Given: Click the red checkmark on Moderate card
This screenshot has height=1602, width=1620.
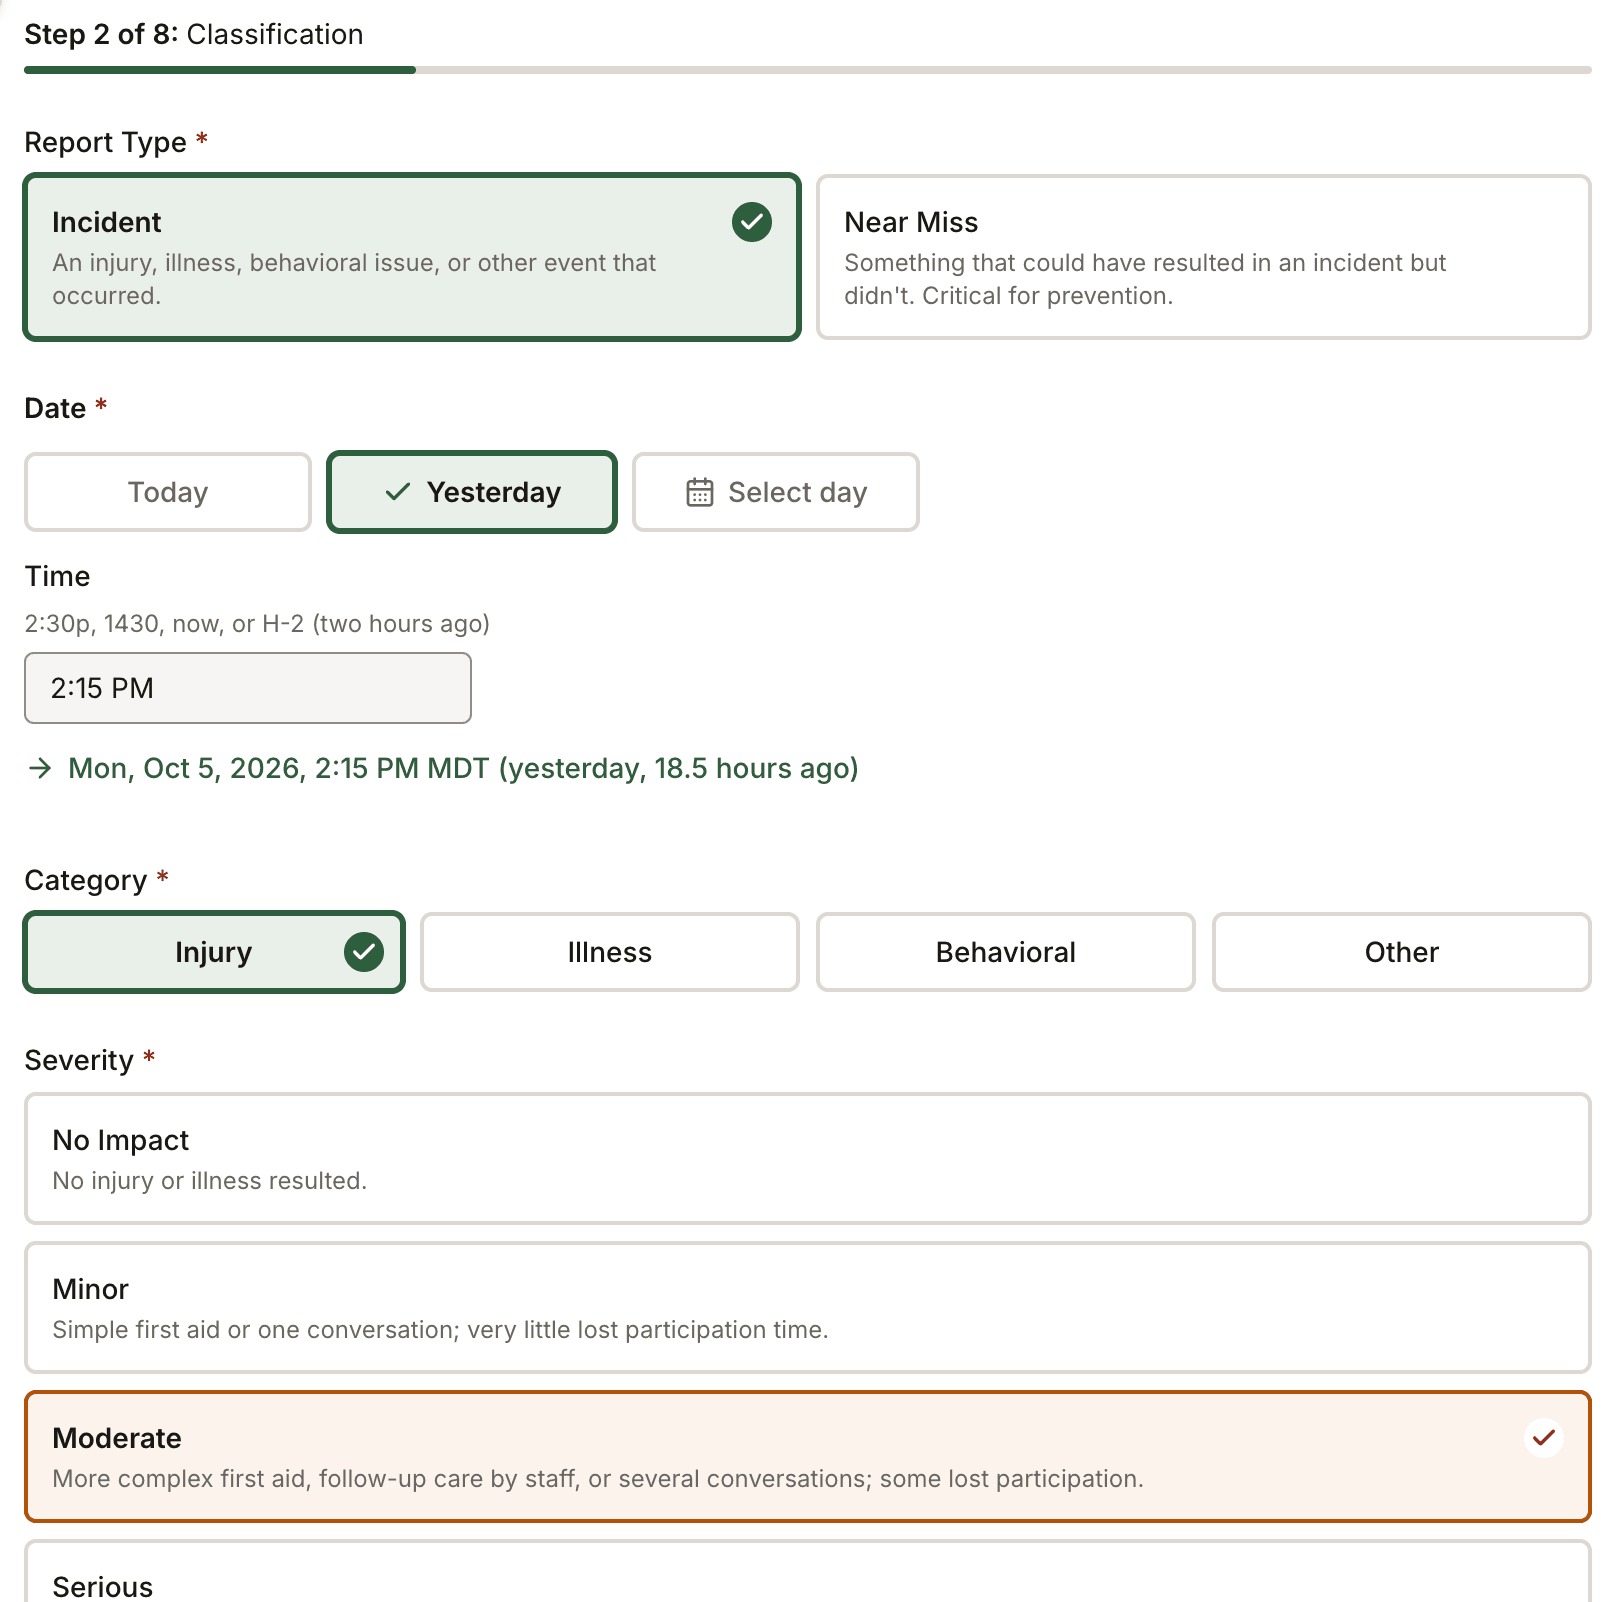Looking at the screenshot, I should point(1544,1438).
